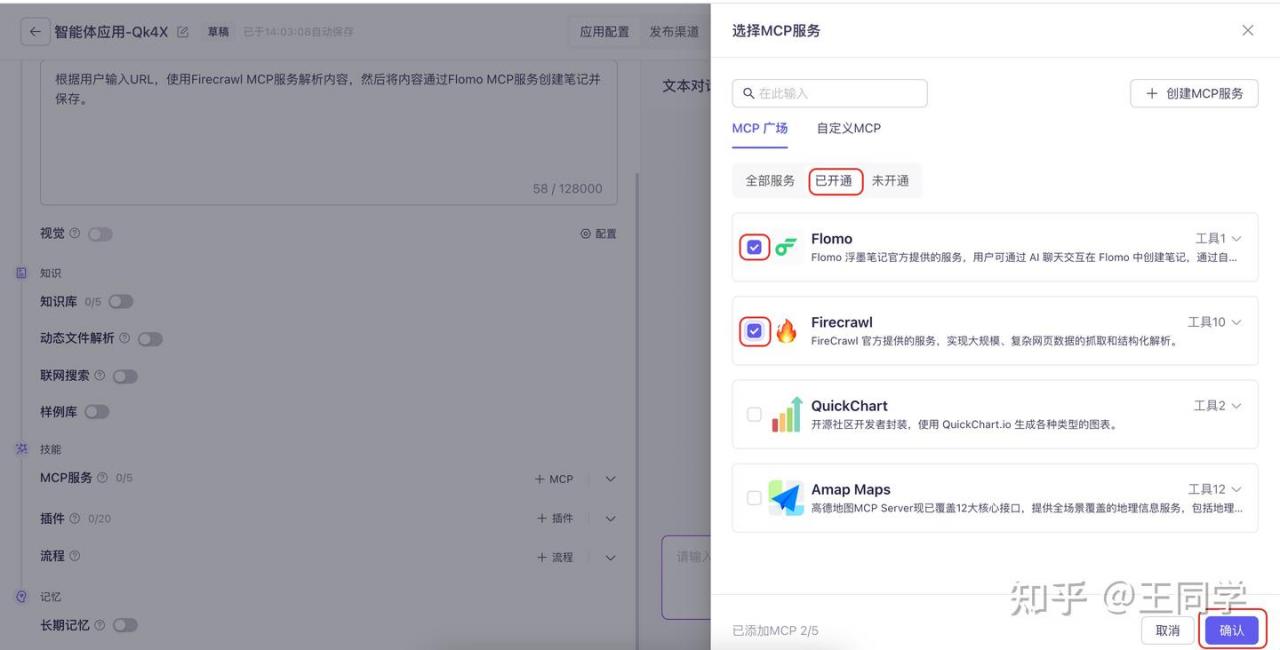This screenshot has width=1280, height=650.
Task: Confirm the selection with 确认
Action: click(x=1232, y=630)
